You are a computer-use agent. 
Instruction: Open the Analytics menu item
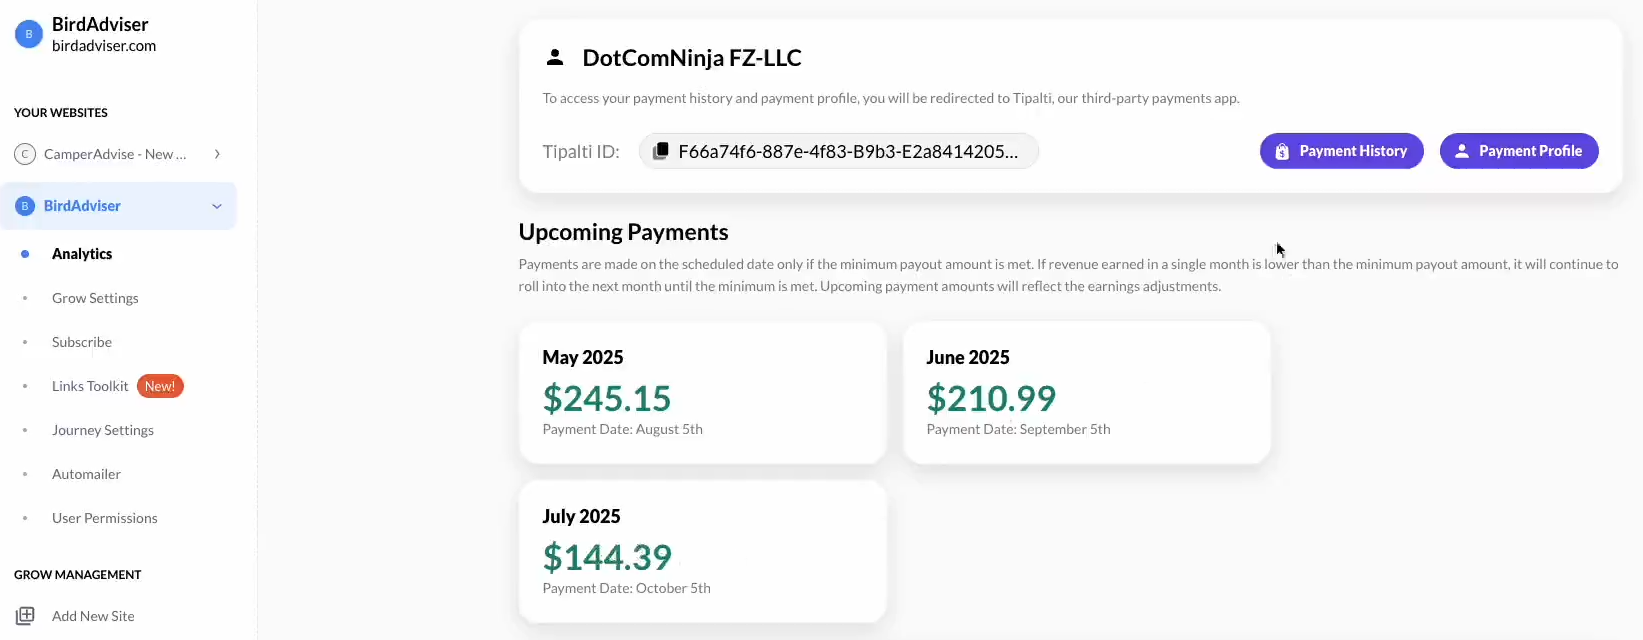click(x=82, y=254)
